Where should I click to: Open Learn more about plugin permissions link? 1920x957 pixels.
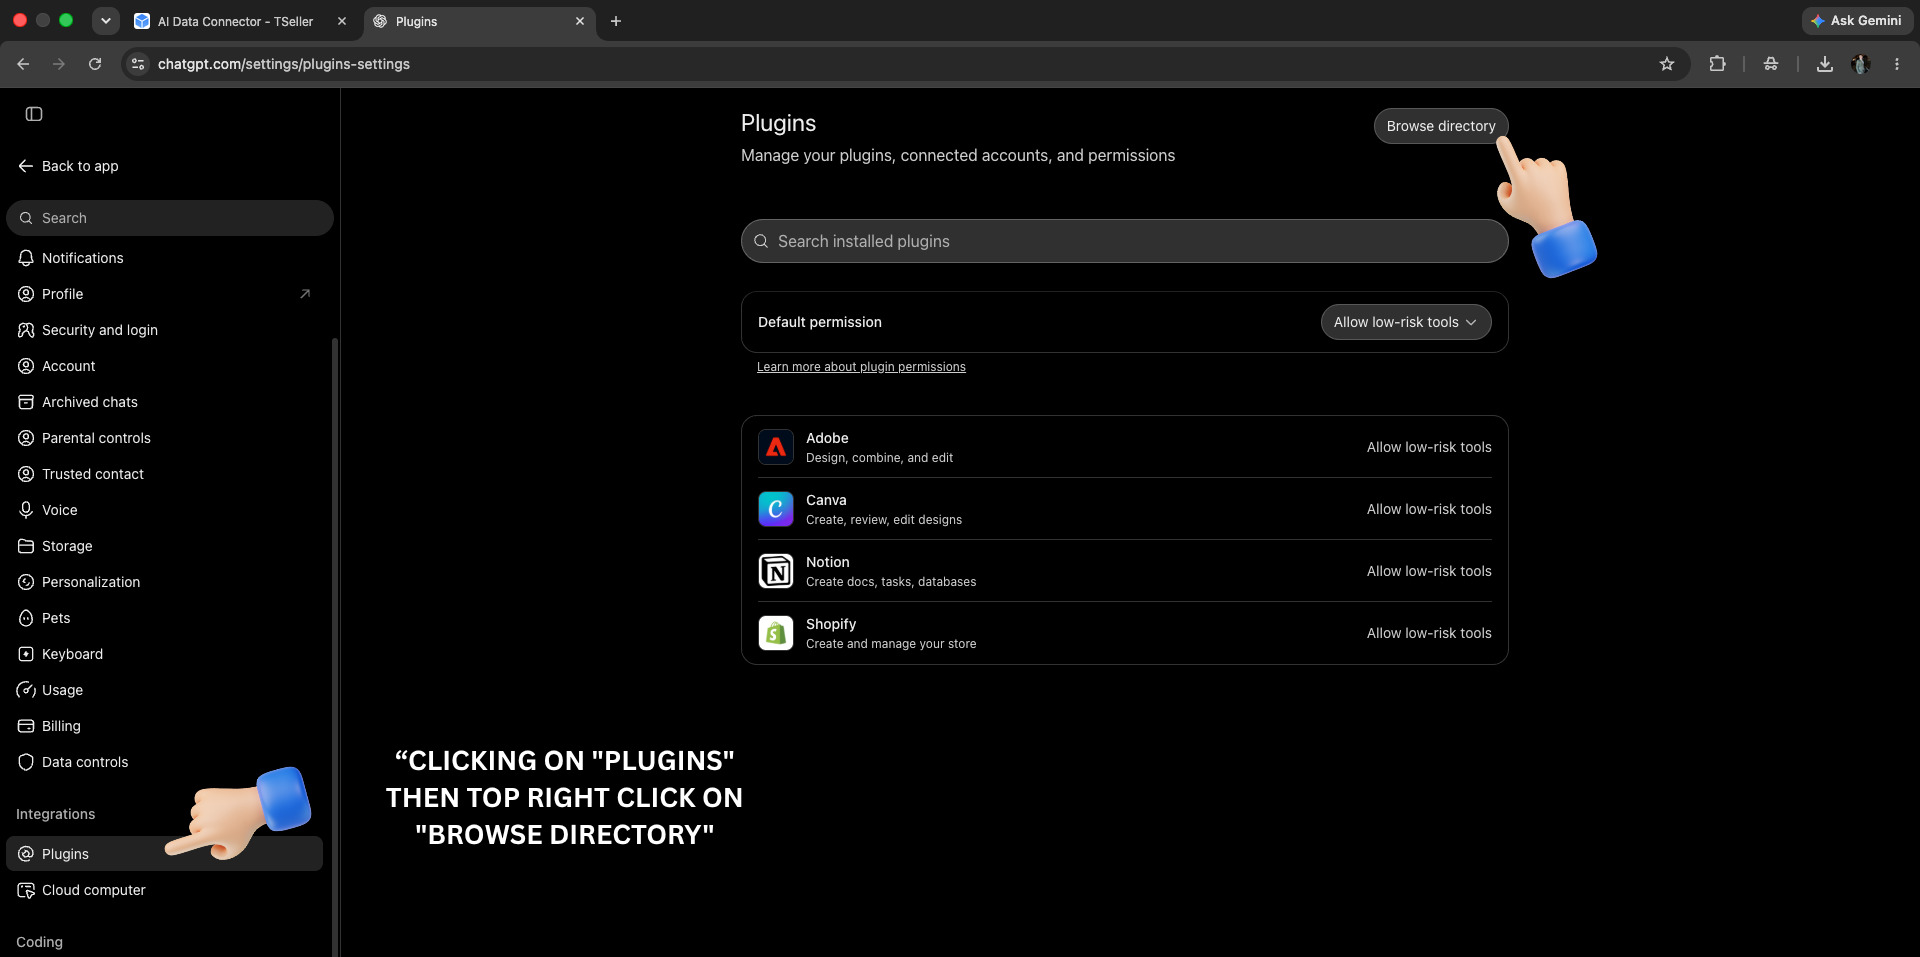[x=861, y=367]
